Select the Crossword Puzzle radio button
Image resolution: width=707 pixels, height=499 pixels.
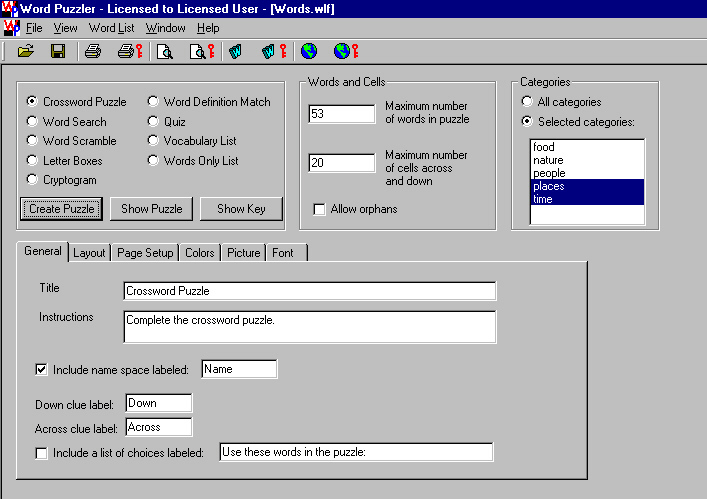[x=32, y=101]
